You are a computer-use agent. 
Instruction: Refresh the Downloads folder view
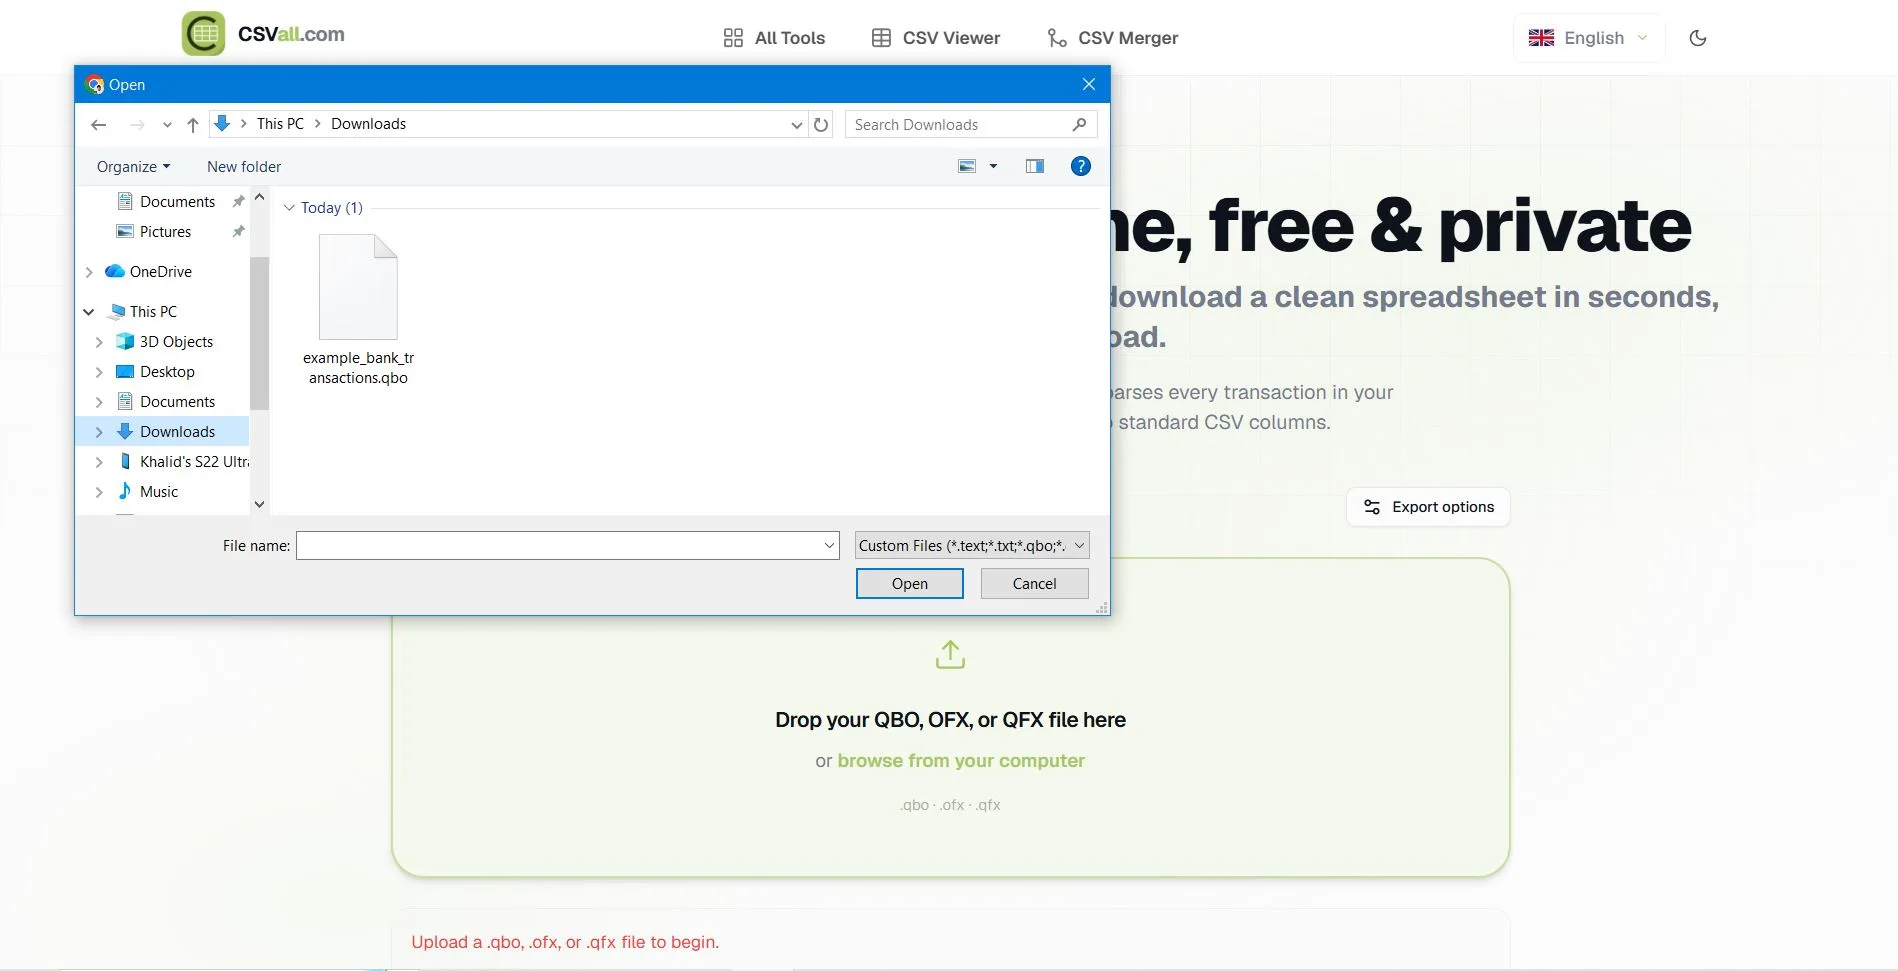pos(821,125)
